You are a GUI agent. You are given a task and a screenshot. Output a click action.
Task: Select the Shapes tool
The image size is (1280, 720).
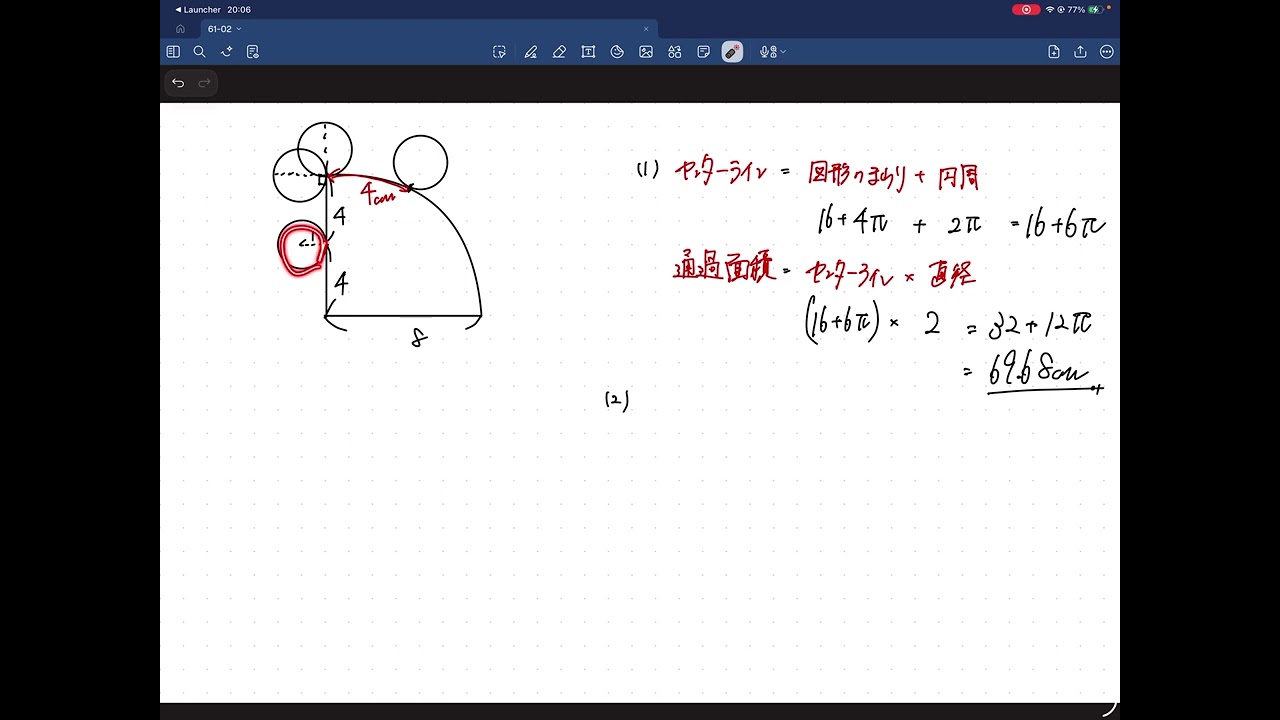point(617,52)
